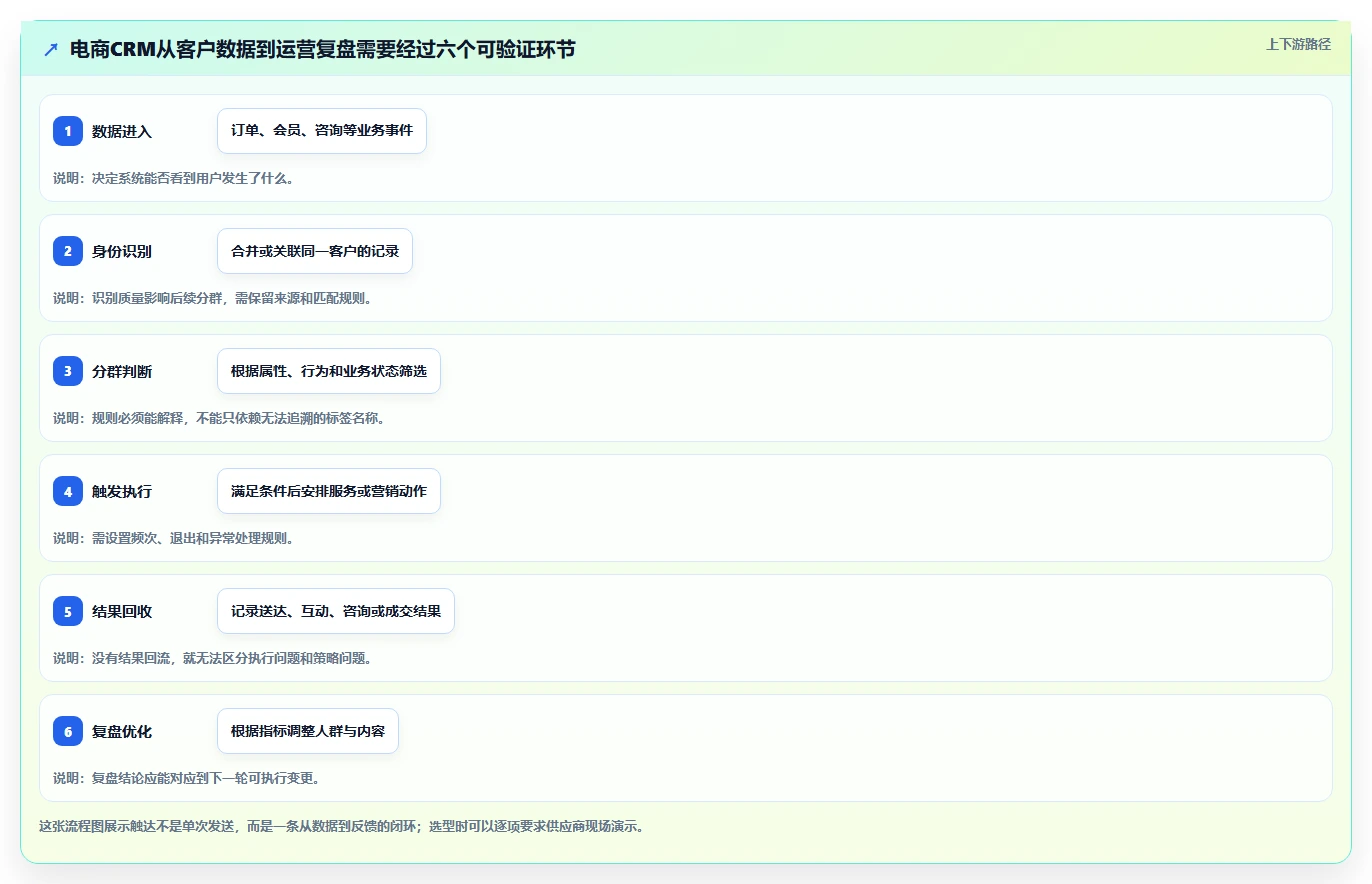The image size is (1372, 884).
Task: Click the 根据指标调整人群与内容 chip
Action: [308, 731]
